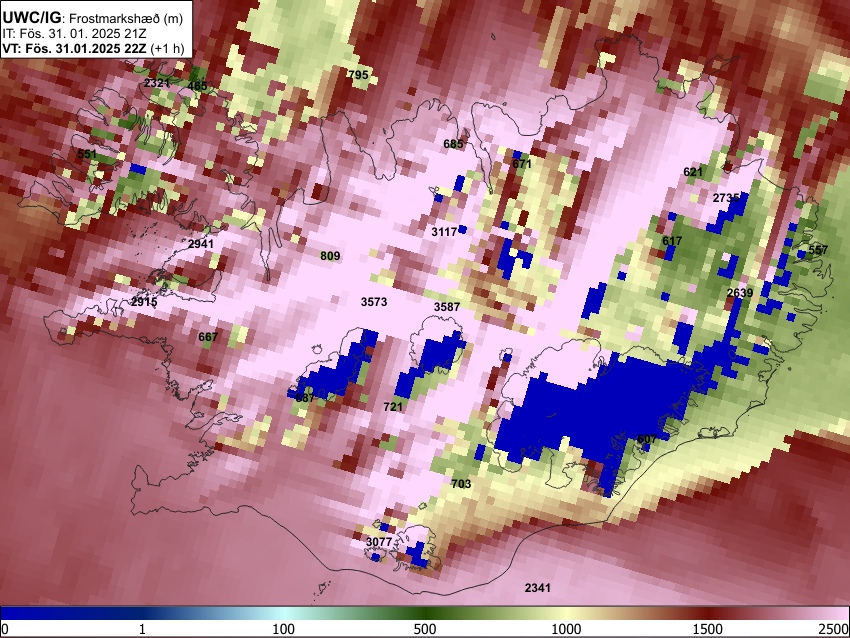Click the map value 2321
Image resolution: width=850 pixels, height=638 pixels.
pyautogui.click(x=157, y=83)
